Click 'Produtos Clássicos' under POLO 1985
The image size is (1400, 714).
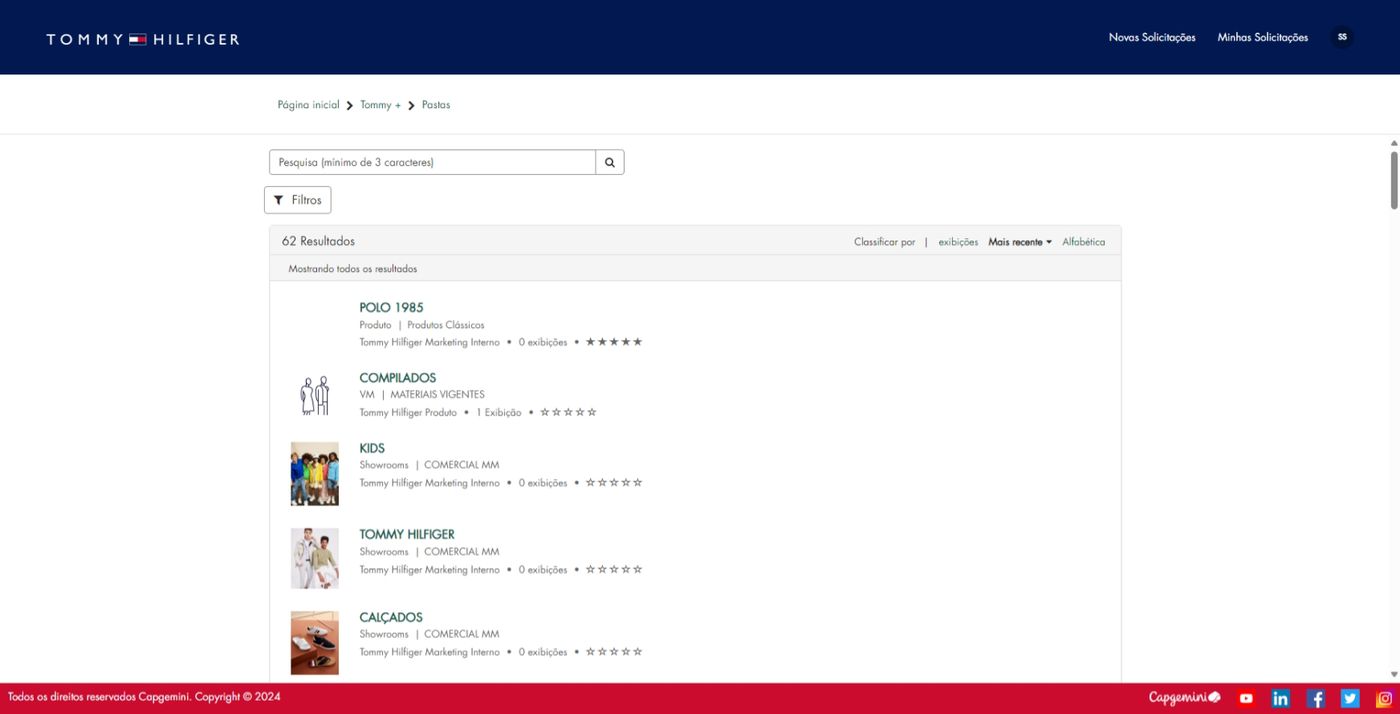click(446, 325)
